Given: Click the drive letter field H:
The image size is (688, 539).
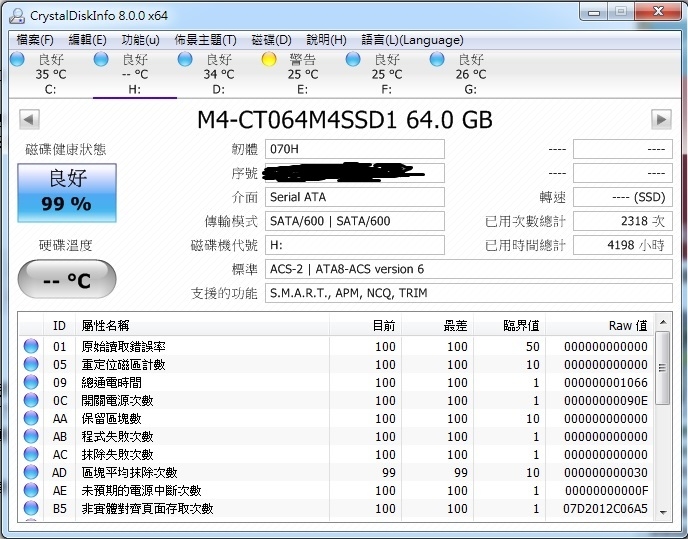Looking at the screenshot, I should tap(355, 245).
